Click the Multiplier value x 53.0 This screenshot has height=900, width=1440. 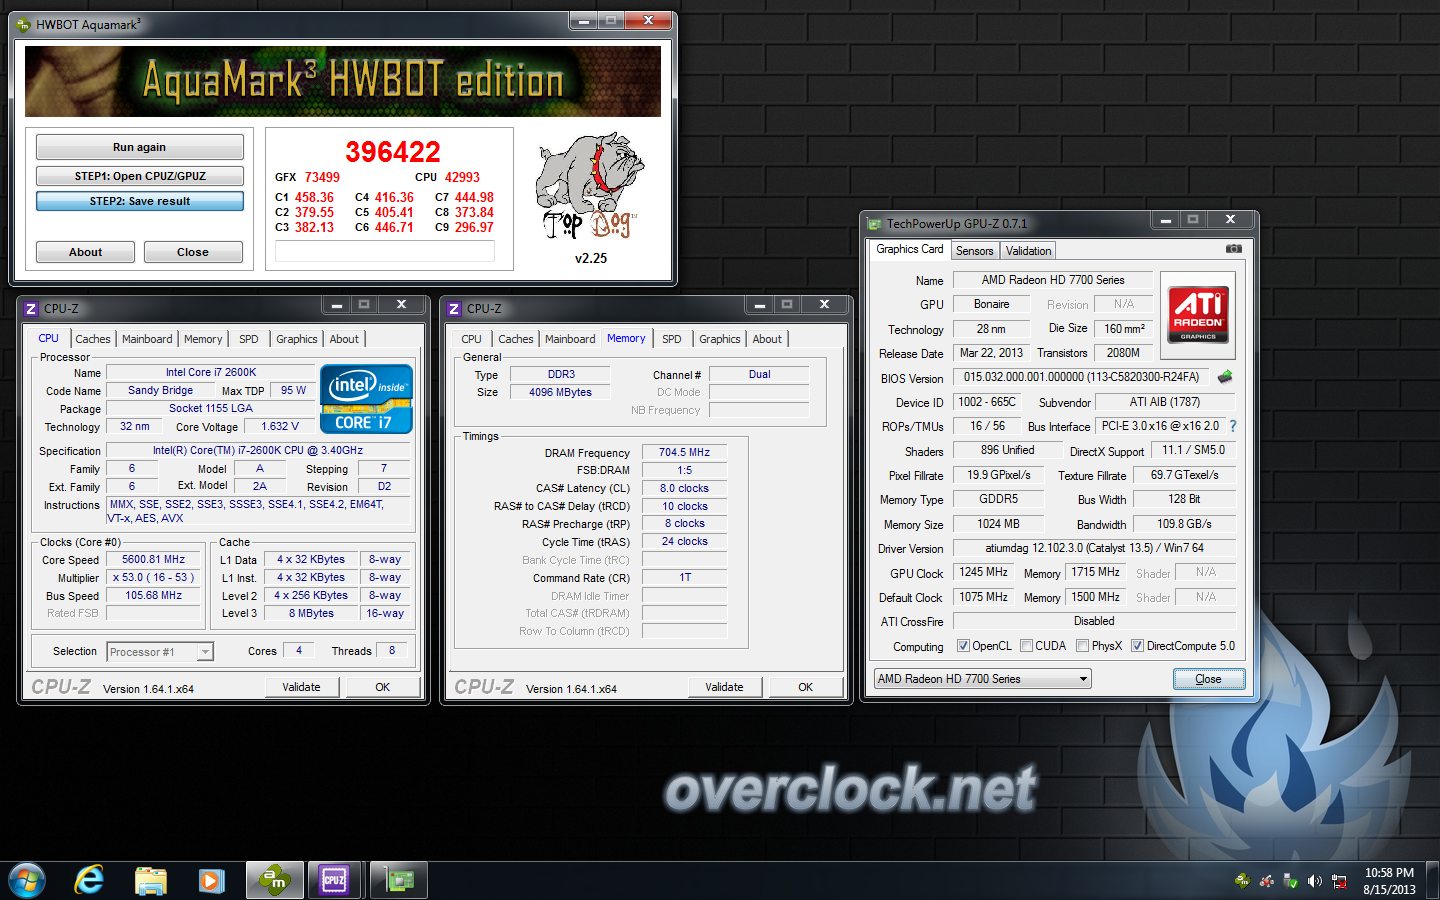(153, 578)
